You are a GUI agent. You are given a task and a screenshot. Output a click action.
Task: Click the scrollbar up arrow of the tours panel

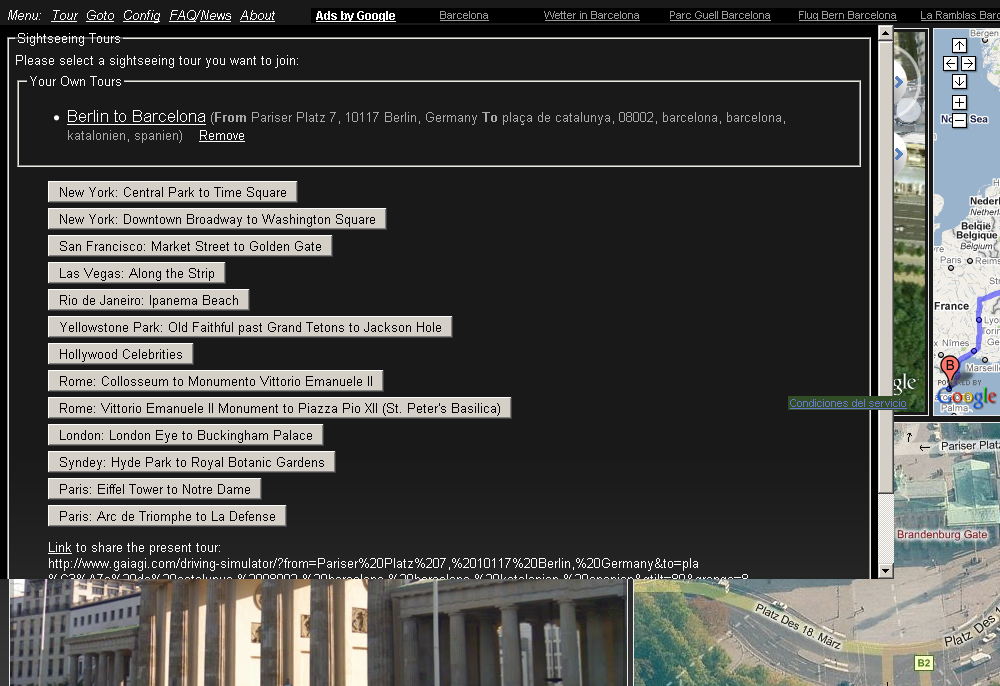tap(885, 33)
